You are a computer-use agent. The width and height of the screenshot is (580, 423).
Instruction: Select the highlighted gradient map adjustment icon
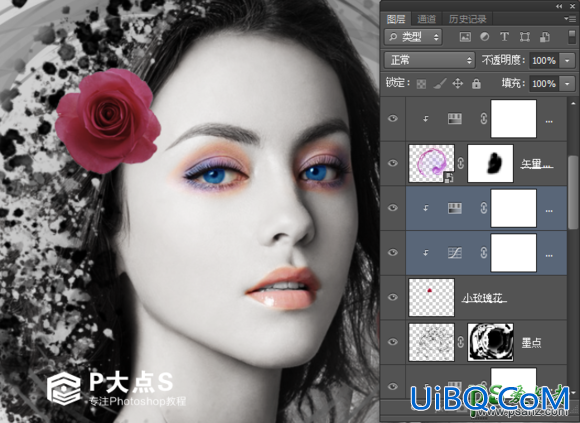[455, 208]
